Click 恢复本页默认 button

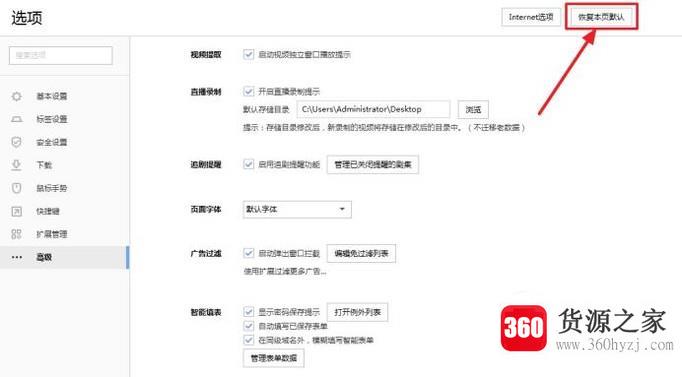click(601, 17)
